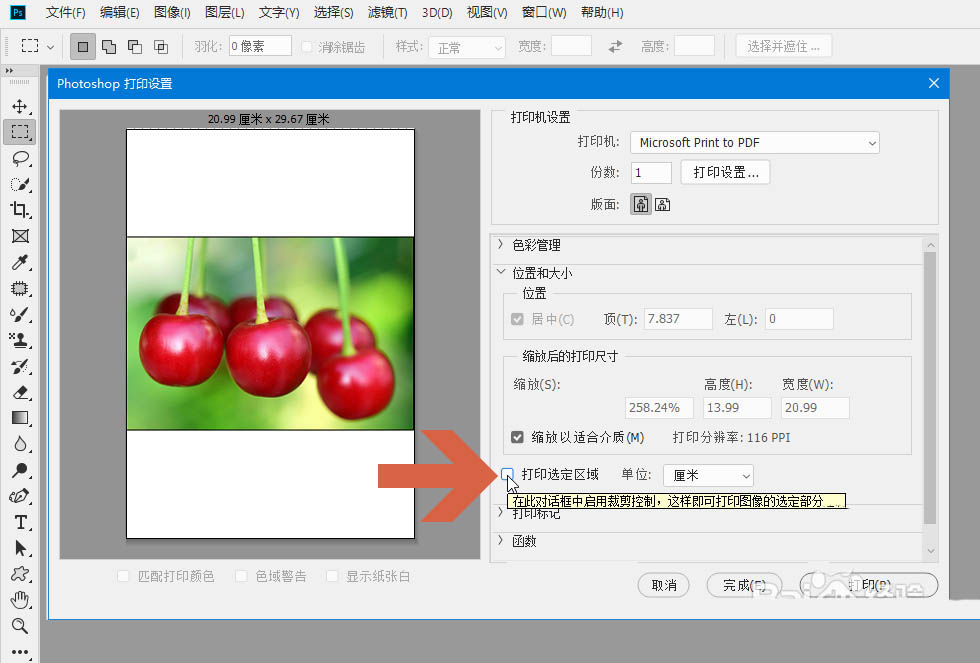Screen dimensions: 980x663
Task: Open the 图层(L) menu
Action: (x=224, y=12)
